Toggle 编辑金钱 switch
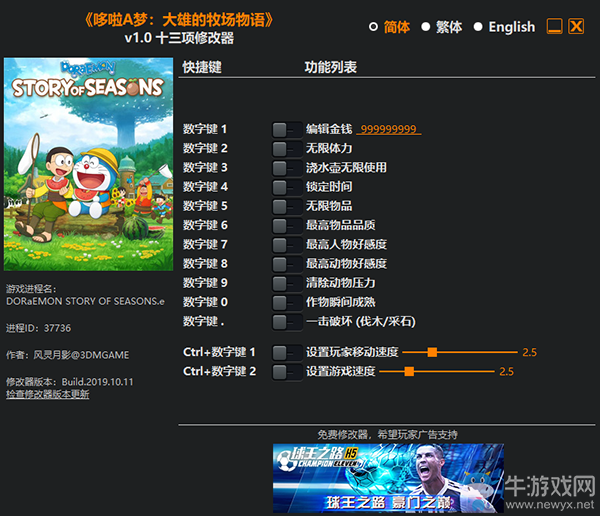Viewport: 600px width, 516px height. click(x=287, y=130)
